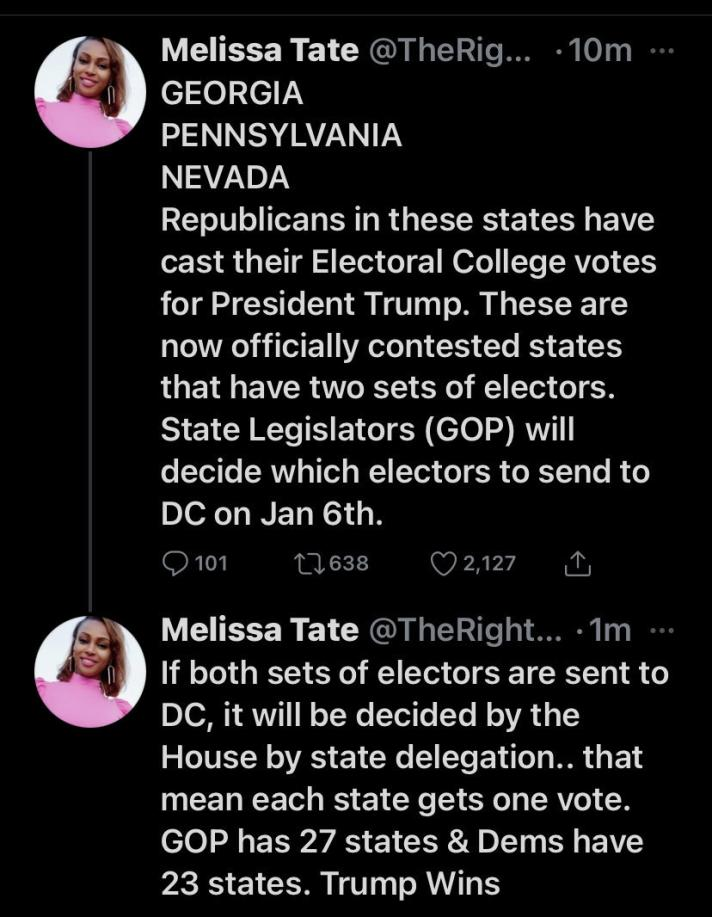Click the Melissa Tate name on top tweet
Screen dimensions: 712x917
pos(260,50)
